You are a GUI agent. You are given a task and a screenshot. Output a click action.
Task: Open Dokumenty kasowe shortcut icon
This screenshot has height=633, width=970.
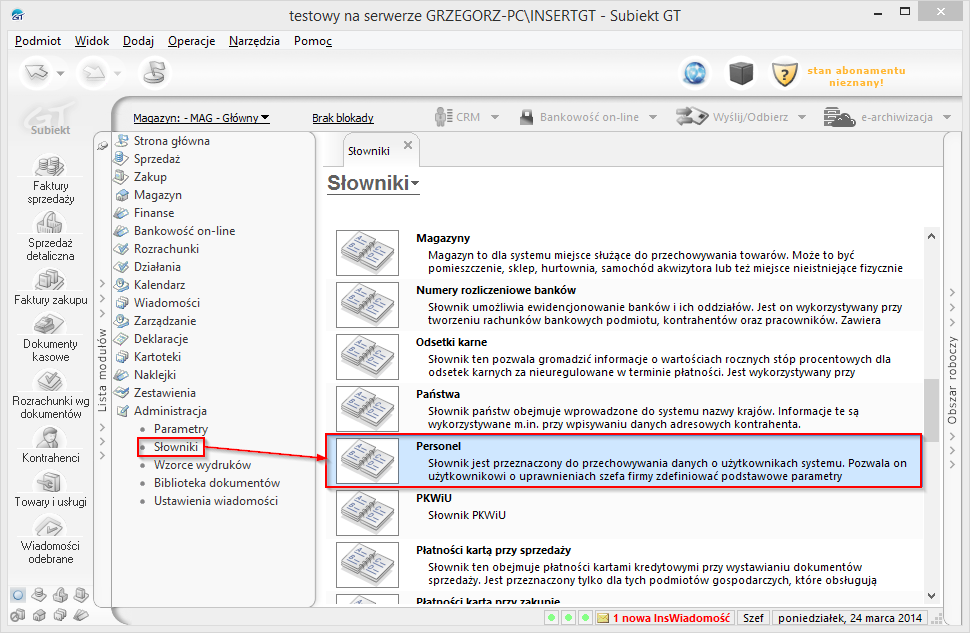[50, 324]
